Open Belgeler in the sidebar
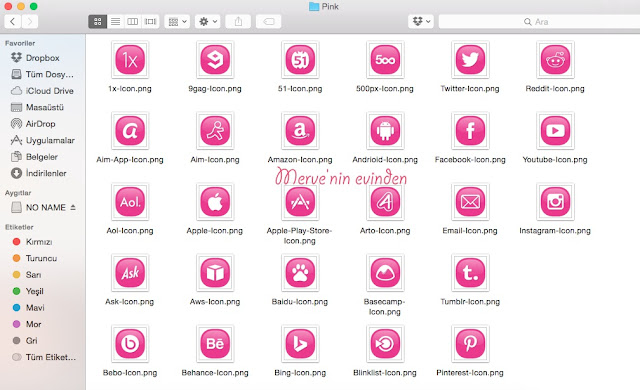640x390 pixels. pos(43,157)
